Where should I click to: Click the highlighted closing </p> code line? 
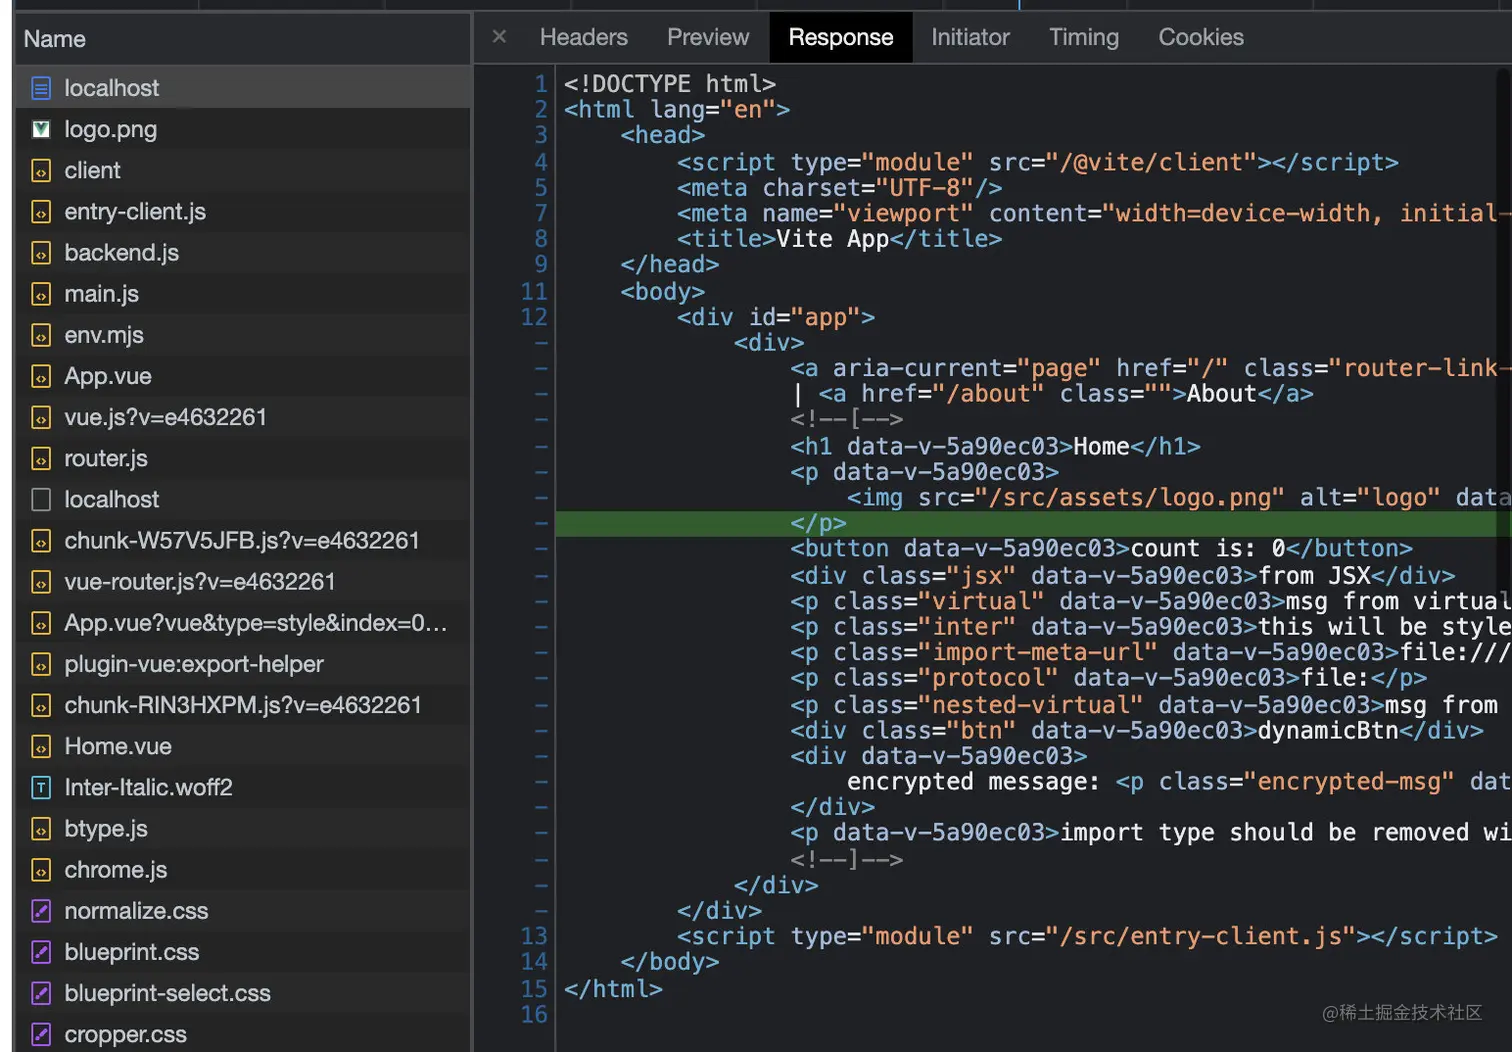[1033, 523]
